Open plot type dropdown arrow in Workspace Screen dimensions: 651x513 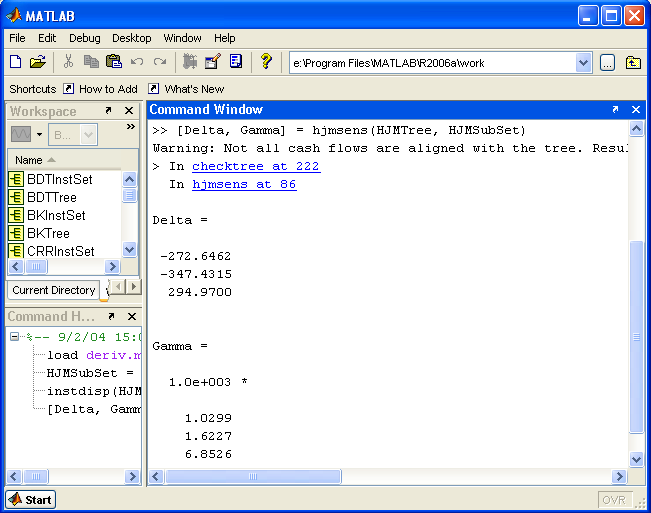pos(39,134)
